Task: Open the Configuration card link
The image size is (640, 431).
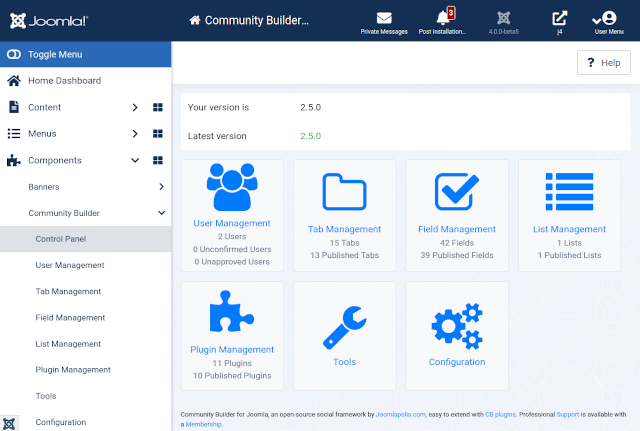Action: [457, 362]
